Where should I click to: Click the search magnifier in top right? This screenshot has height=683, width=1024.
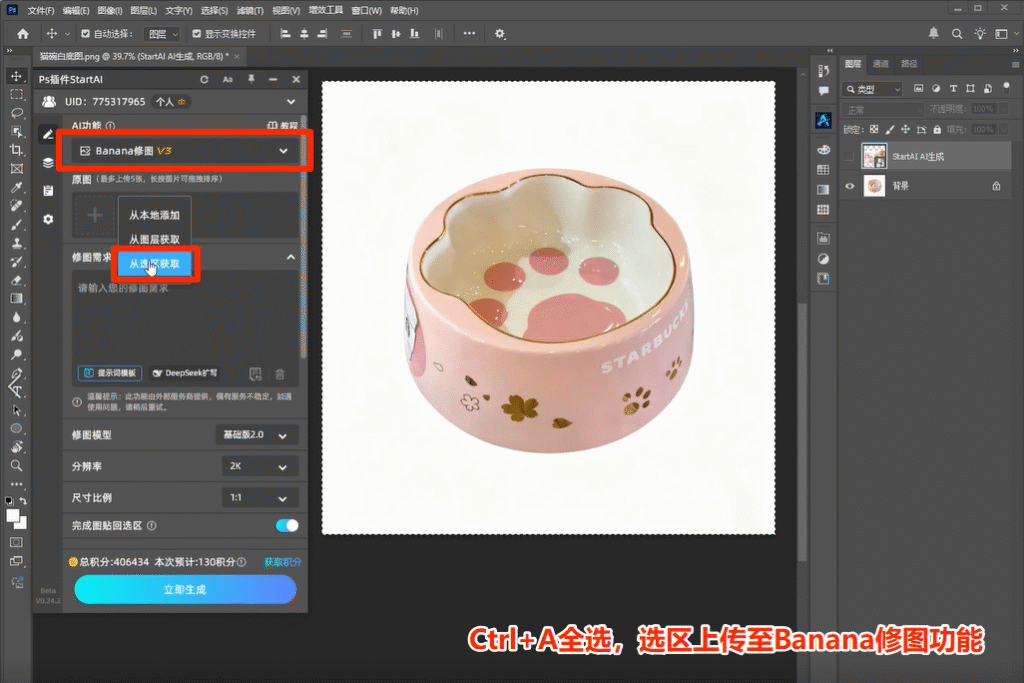coord(957,34)
